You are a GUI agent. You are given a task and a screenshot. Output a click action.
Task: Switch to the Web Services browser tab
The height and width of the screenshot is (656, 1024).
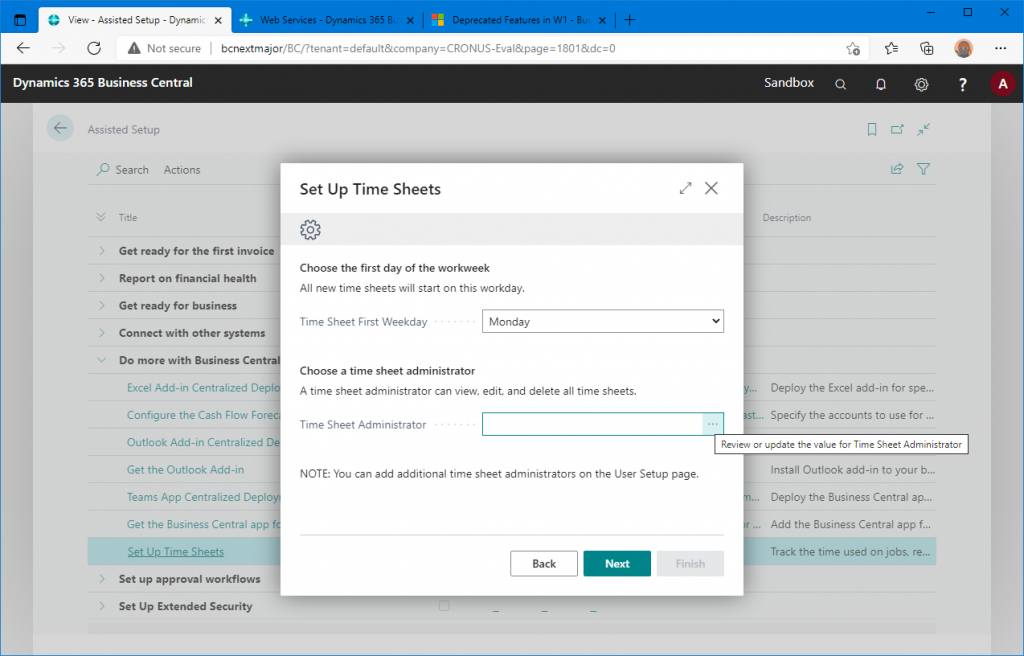click(x=320, y=19)
